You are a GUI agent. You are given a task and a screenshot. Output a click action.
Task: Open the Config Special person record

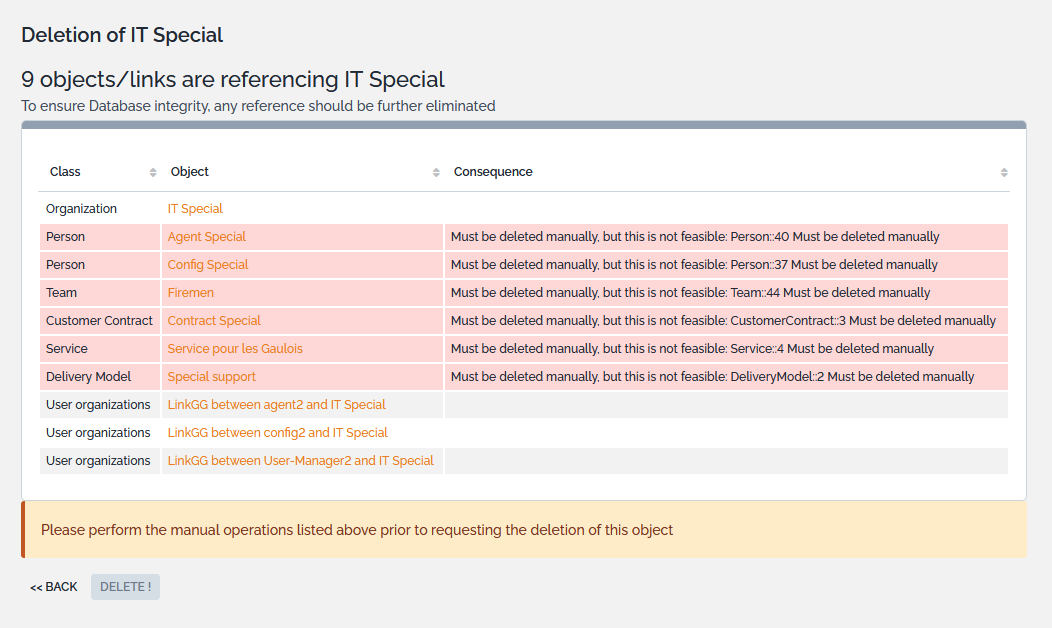(x=207, y=264)
